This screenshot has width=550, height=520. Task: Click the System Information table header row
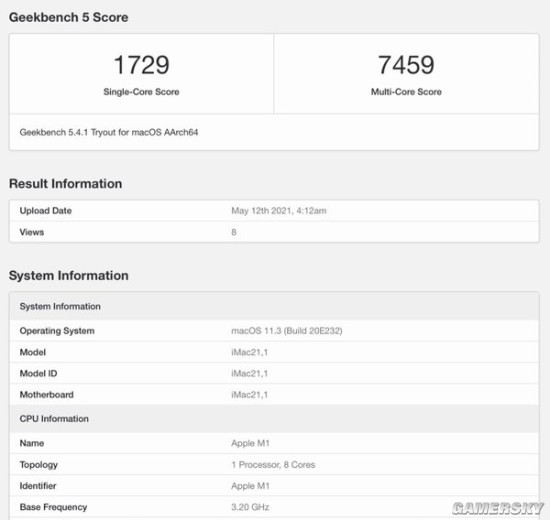(274, 306)
